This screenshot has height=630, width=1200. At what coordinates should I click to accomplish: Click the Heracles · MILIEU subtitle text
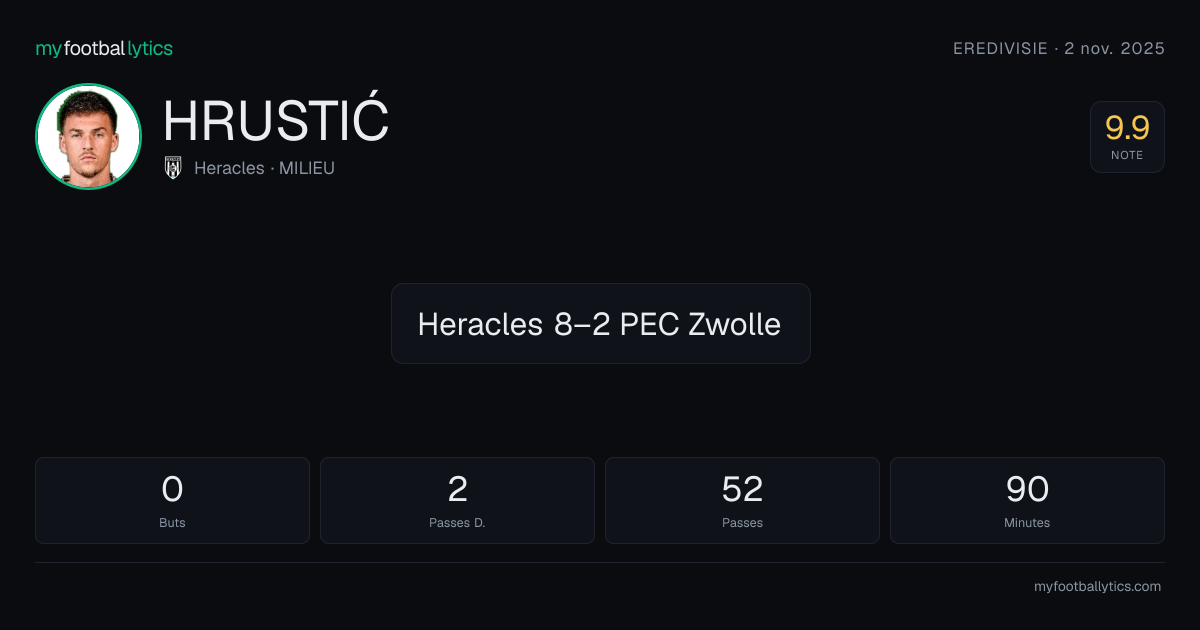[x=264, y=168]
